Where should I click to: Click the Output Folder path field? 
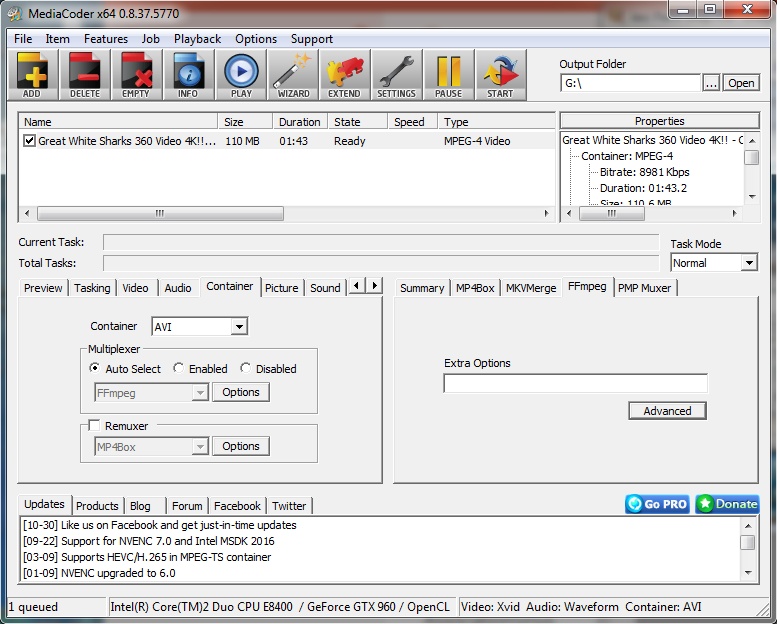click(630, 83)
